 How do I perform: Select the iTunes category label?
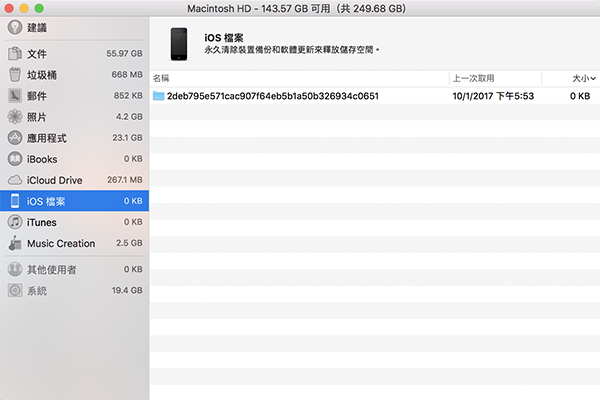click(41, 222)
